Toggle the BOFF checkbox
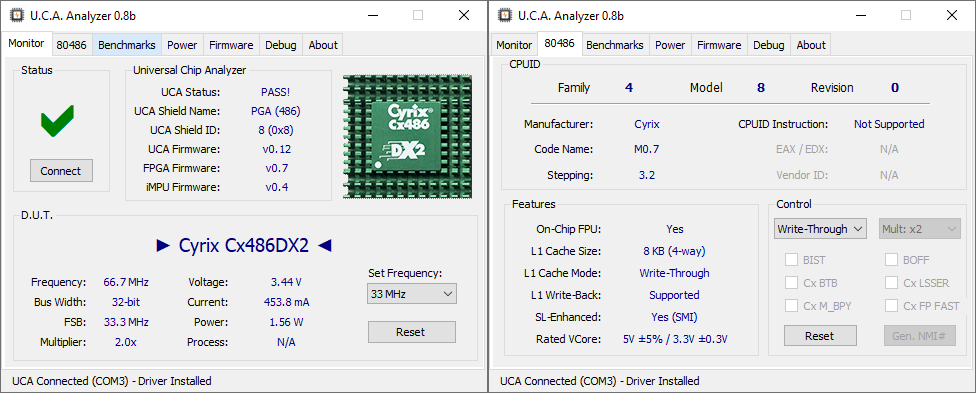The width and height of the screenshot is (976, 393). (x=891, y=260)
